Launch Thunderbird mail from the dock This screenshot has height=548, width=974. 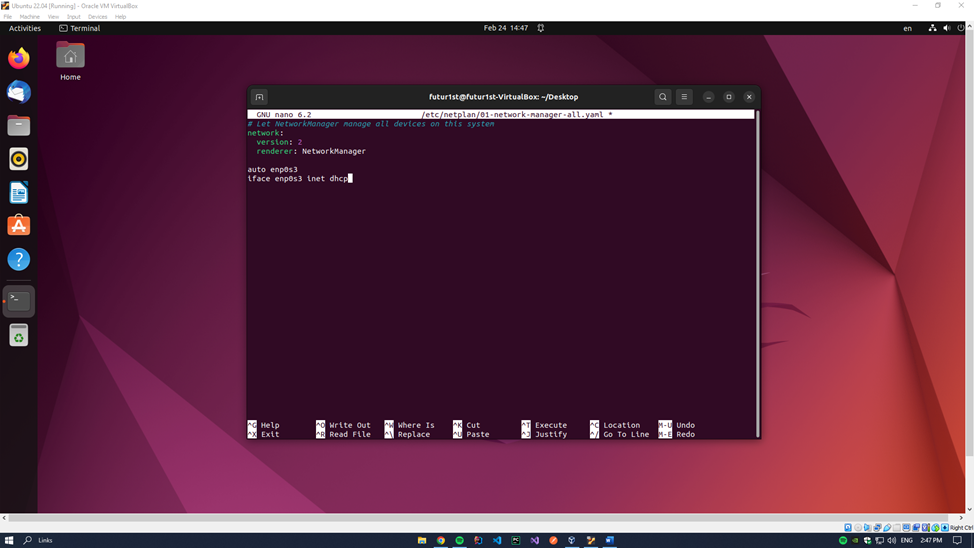click(x=19, y=92)
